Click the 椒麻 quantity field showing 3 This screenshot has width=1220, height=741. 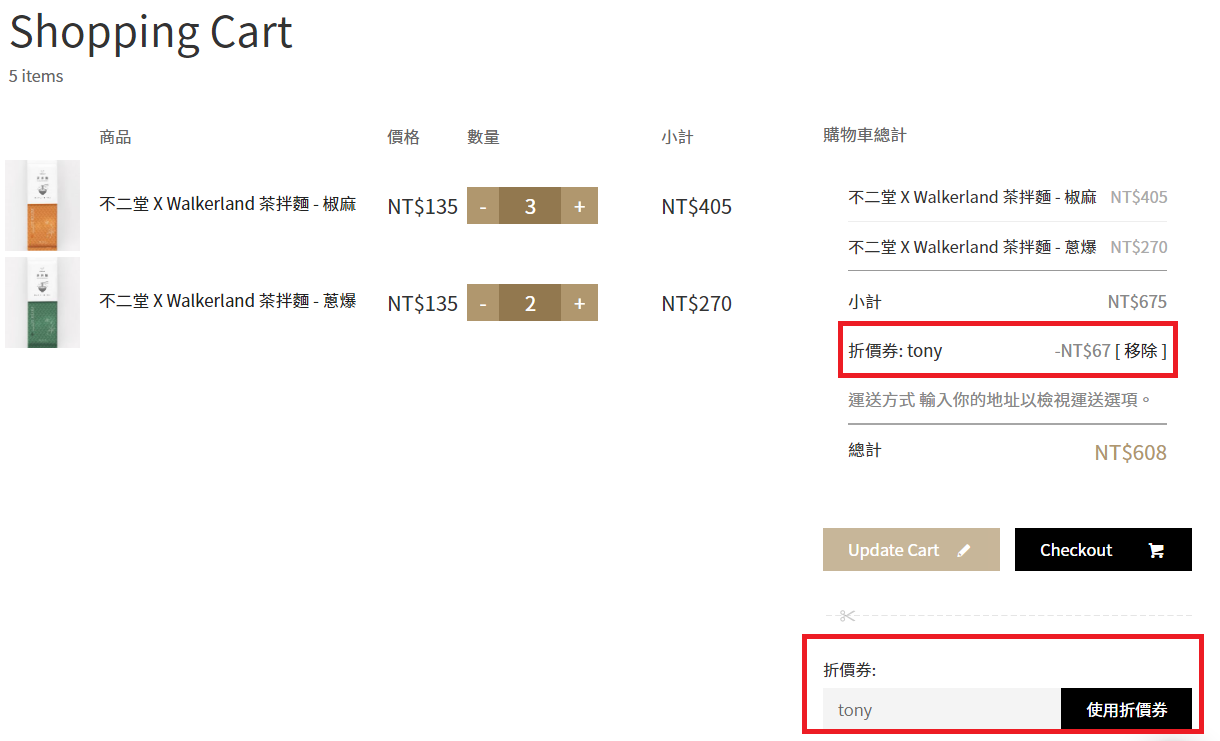[530, 206]
